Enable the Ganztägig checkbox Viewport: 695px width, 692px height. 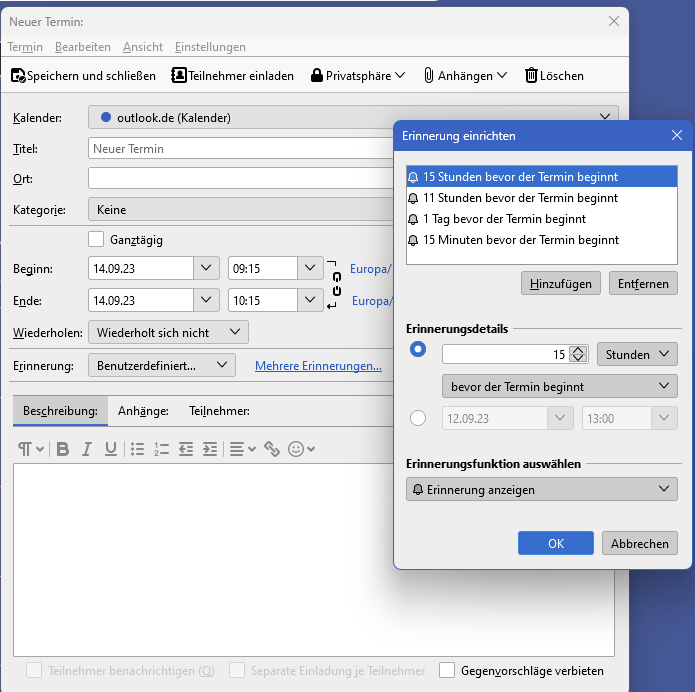[x=96, y=239]
